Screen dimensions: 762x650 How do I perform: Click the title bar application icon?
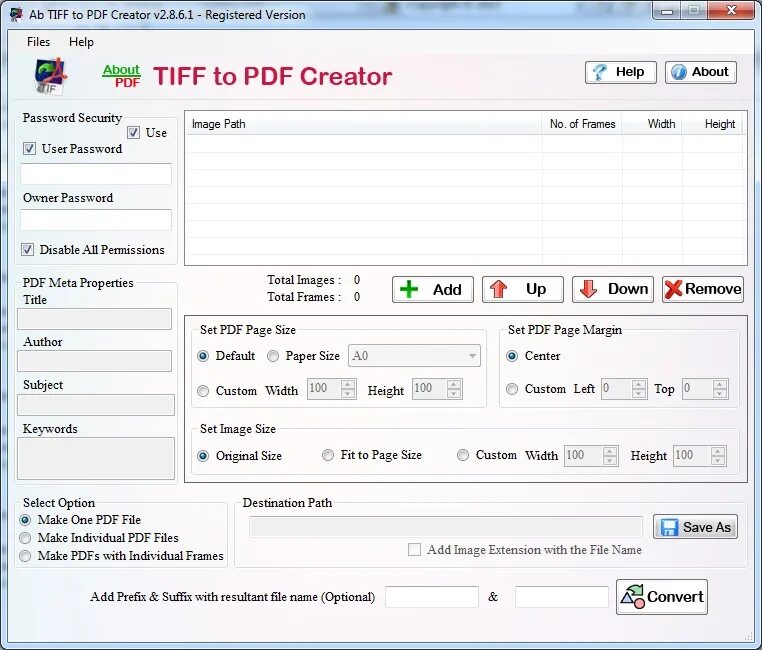point(16,15)
